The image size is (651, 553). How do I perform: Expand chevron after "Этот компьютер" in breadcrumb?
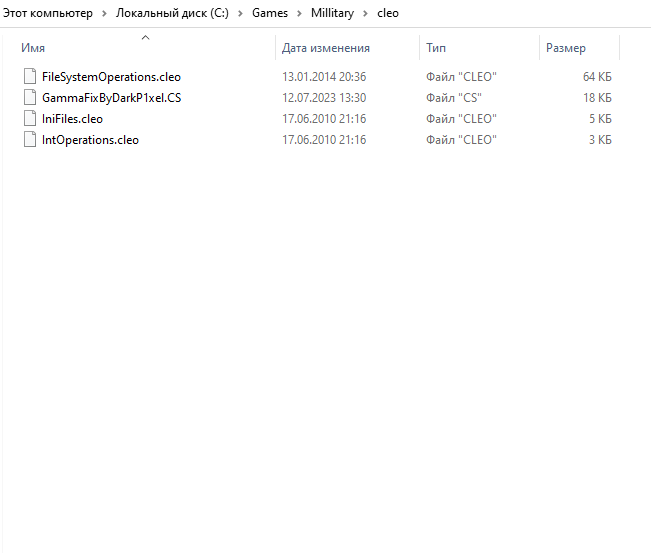(x=104, y=14)
